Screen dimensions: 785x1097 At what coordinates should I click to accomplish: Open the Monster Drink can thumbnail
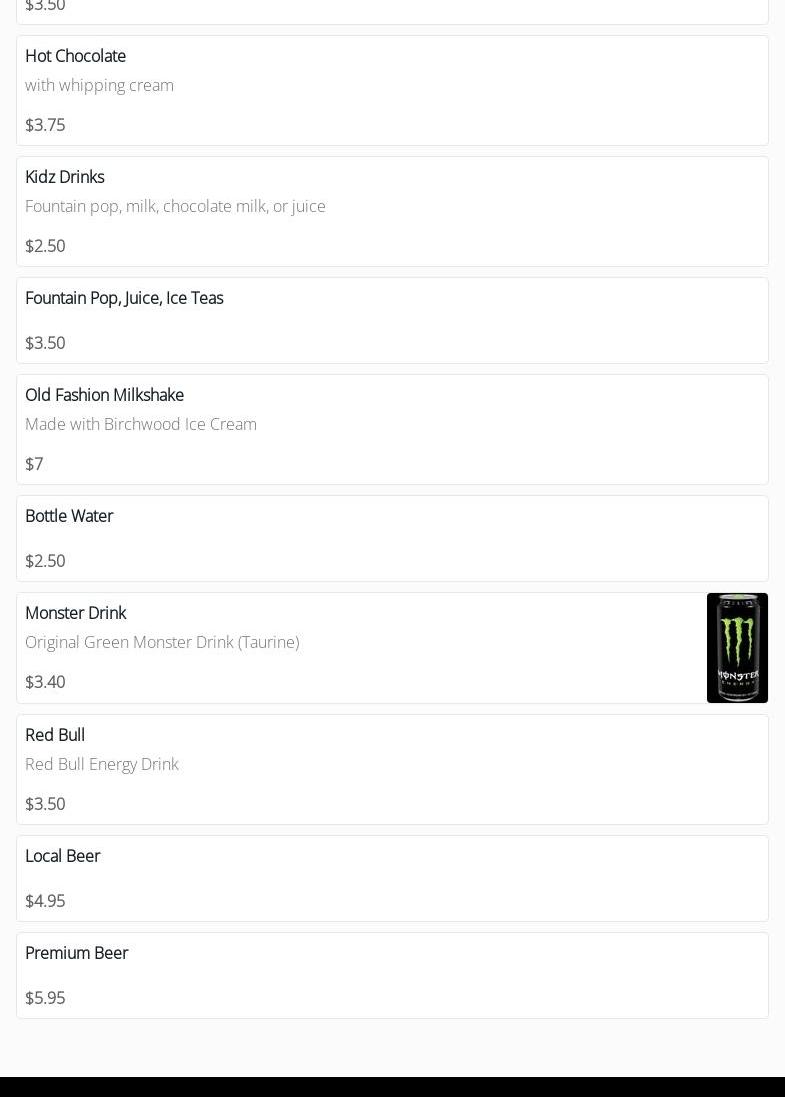[737, 648]
